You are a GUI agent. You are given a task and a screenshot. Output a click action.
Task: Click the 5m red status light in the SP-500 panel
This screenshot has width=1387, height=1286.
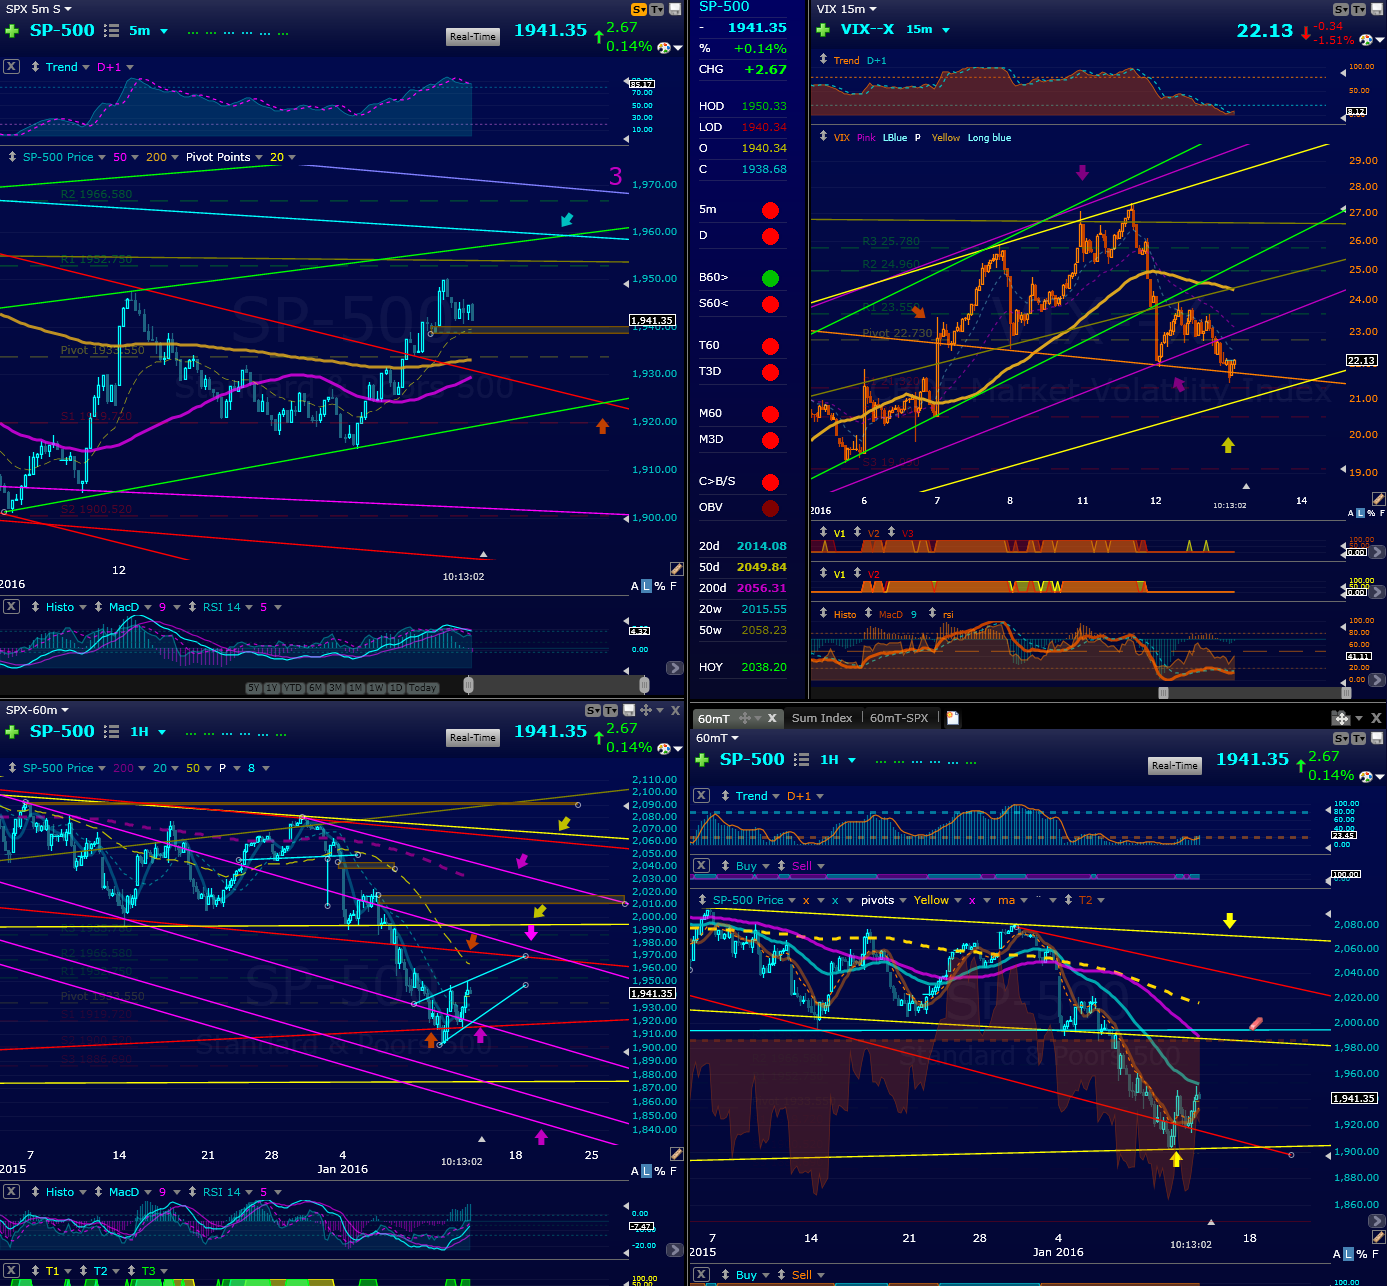click(770, 210)
